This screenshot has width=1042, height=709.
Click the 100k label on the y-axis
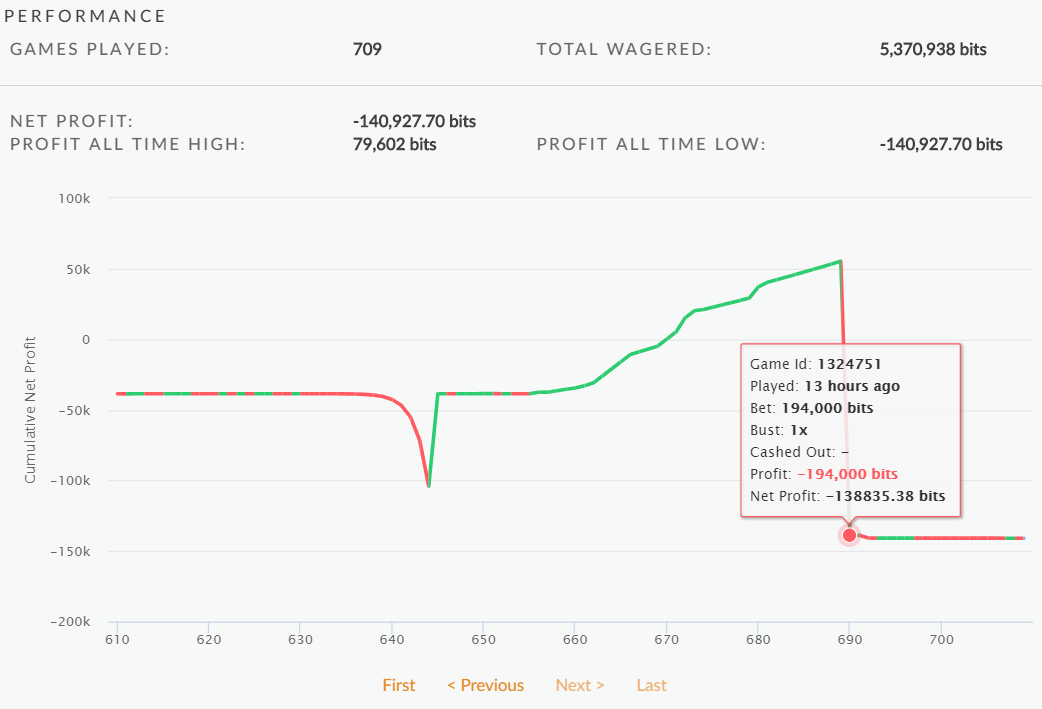pyautogui.click(x=74, y=199)
